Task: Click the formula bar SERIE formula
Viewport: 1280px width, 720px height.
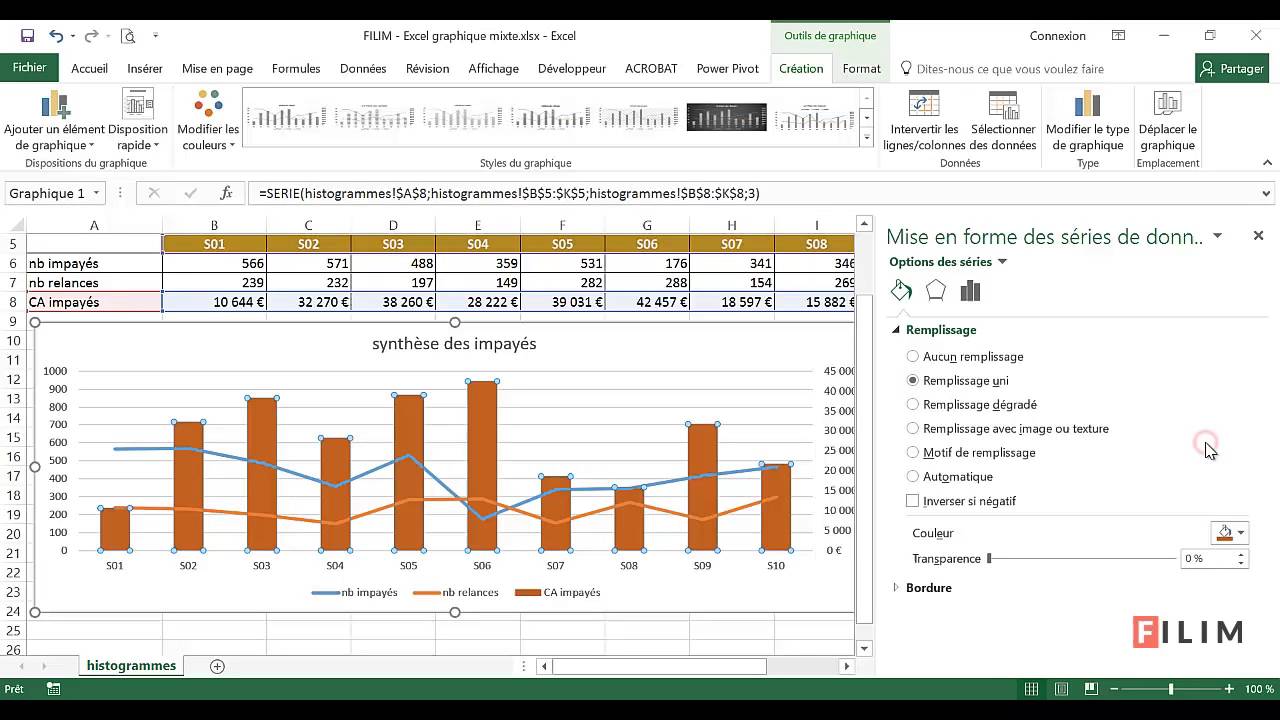Action: coord(509,193)
